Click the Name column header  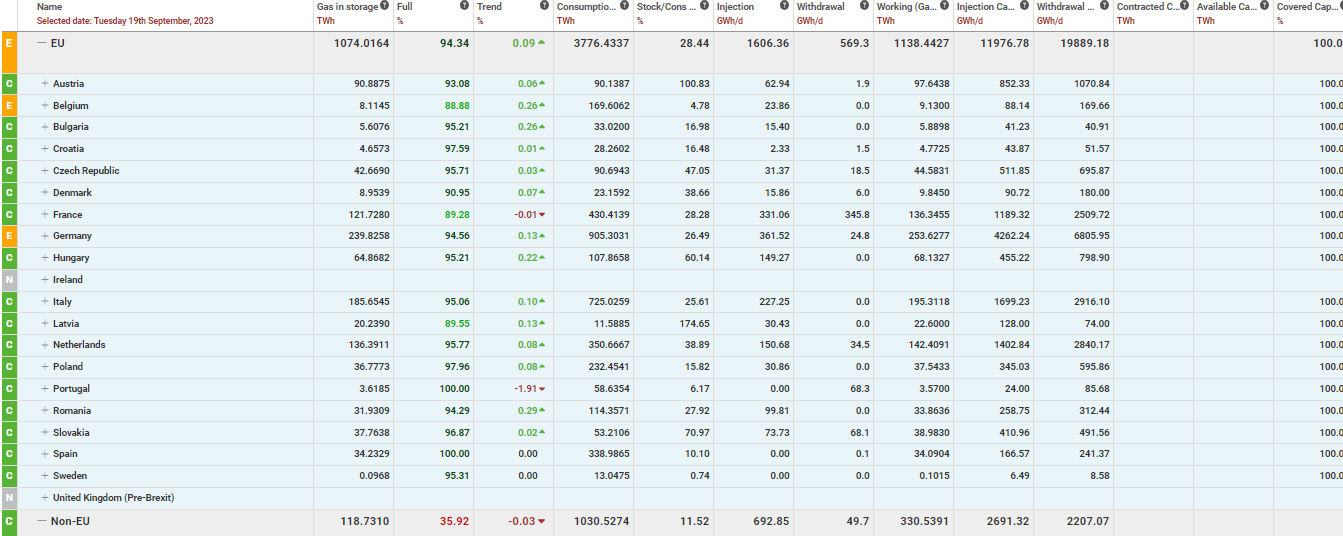point(49,7)
